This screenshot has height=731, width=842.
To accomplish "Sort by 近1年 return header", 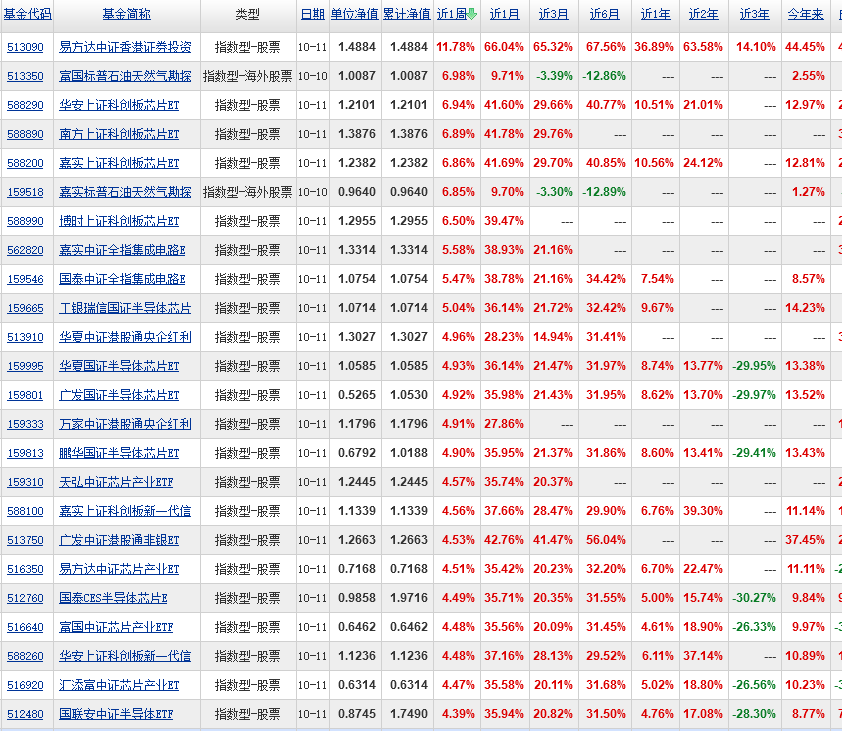I will (x=656, y=14).
